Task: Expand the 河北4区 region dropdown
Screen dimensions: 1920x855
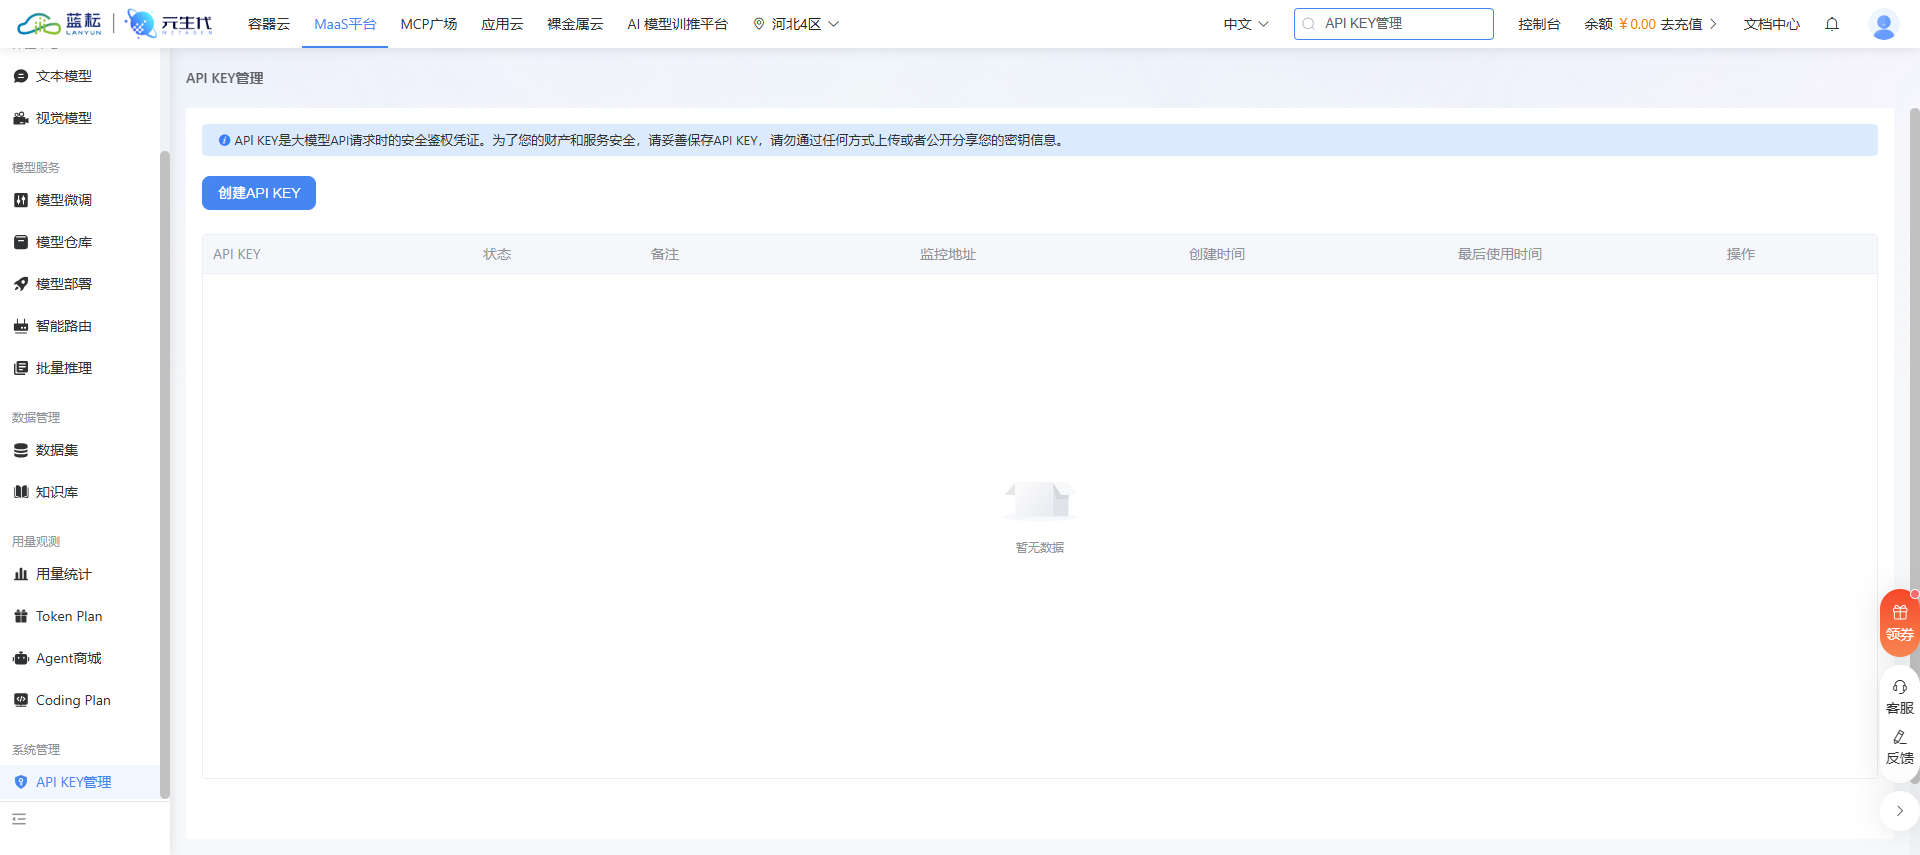Action: tap(833, 24)
